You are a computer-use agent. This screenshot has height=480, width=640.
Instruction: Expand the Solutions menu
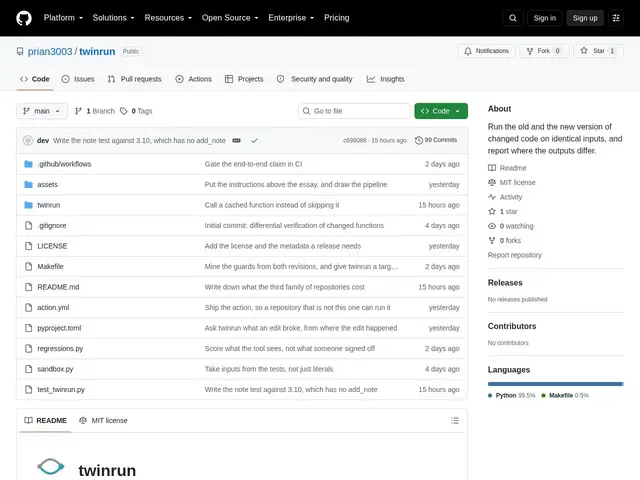tap(113, 18)
